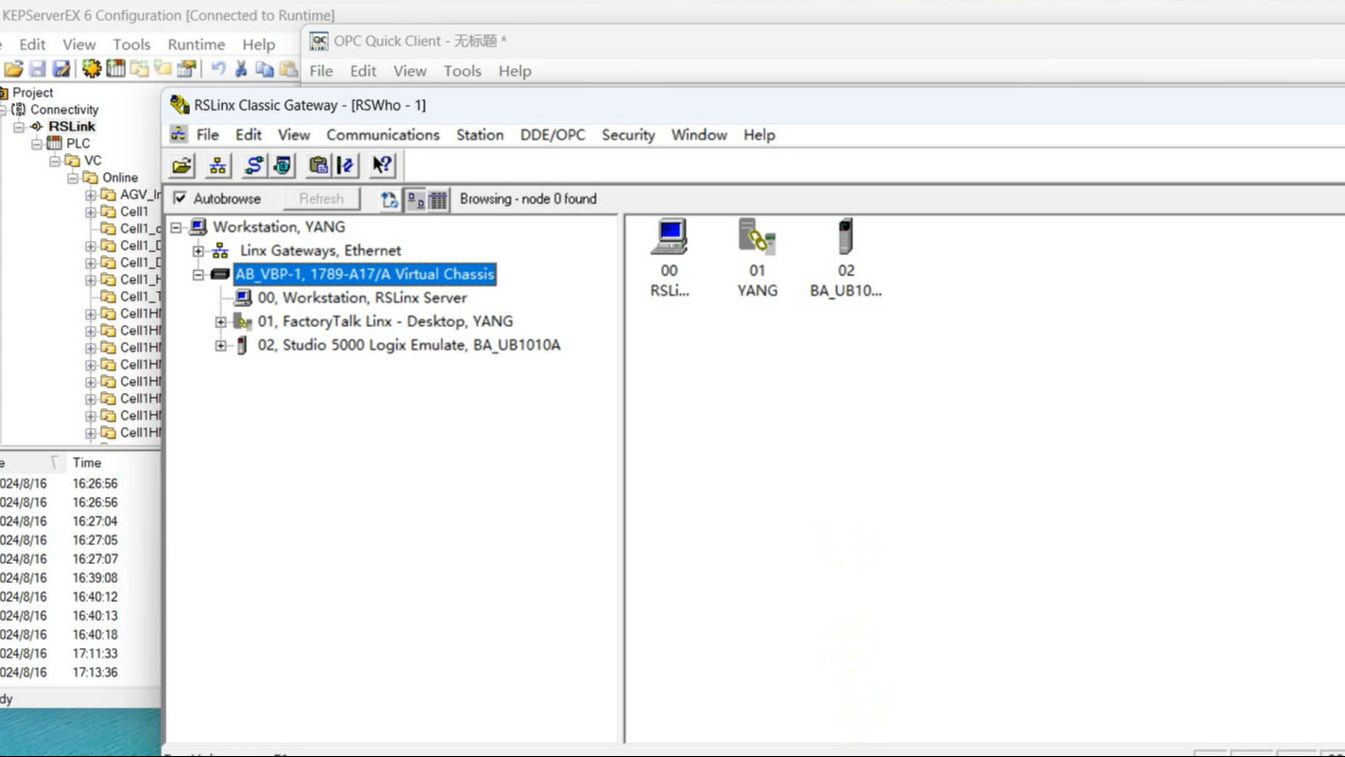Click KEPServerEX copy icon
1345x757 pixels.
[264, 69]
